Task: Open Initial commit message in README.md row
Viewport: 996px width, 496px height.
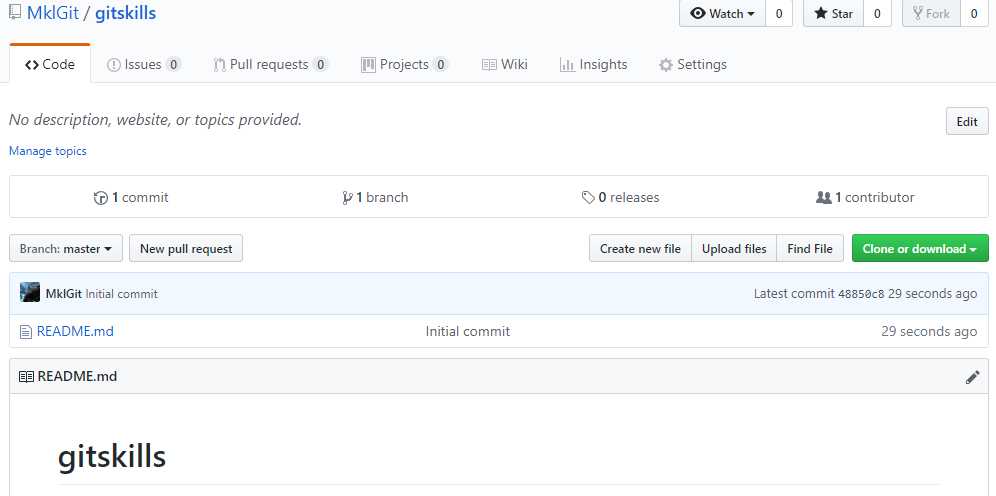Action: pyautogui.click(x=468, y=331)
